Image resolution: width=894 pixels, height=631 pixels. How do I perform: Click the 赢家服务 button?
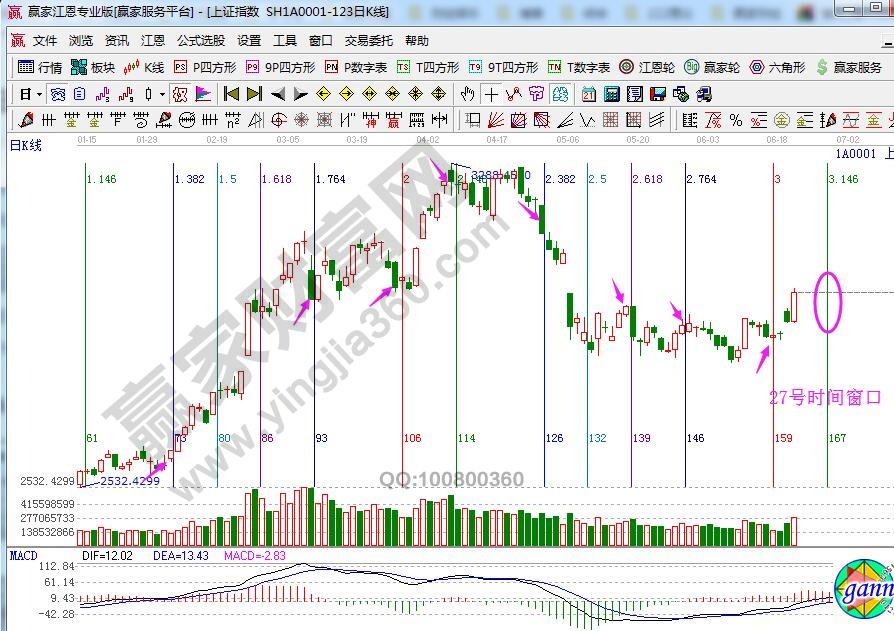[x=850, y=67]
